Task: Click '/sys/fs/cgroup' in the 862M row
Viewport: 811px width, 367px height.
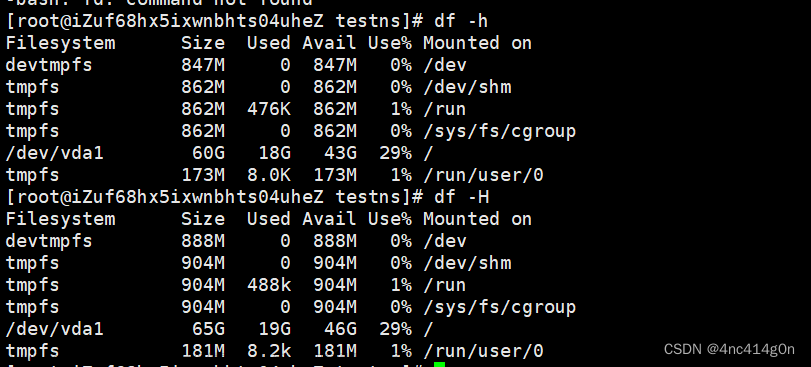Action: coord(500,131)
